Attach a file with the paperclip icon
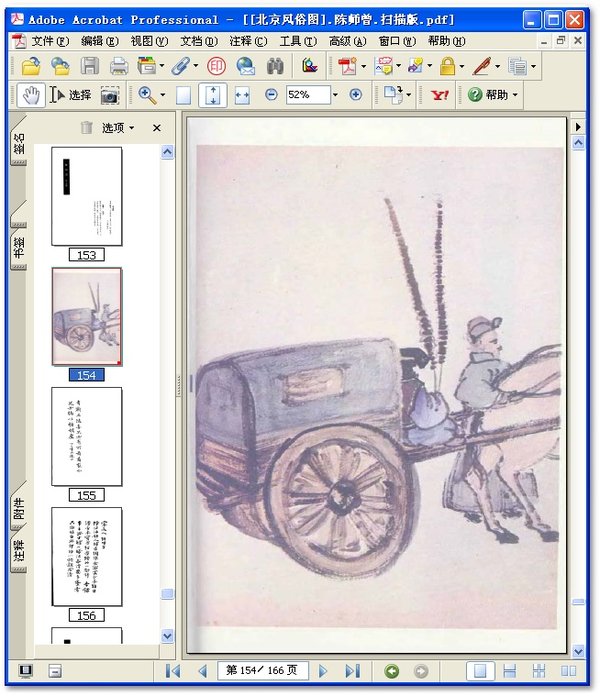 coord(181,67)
